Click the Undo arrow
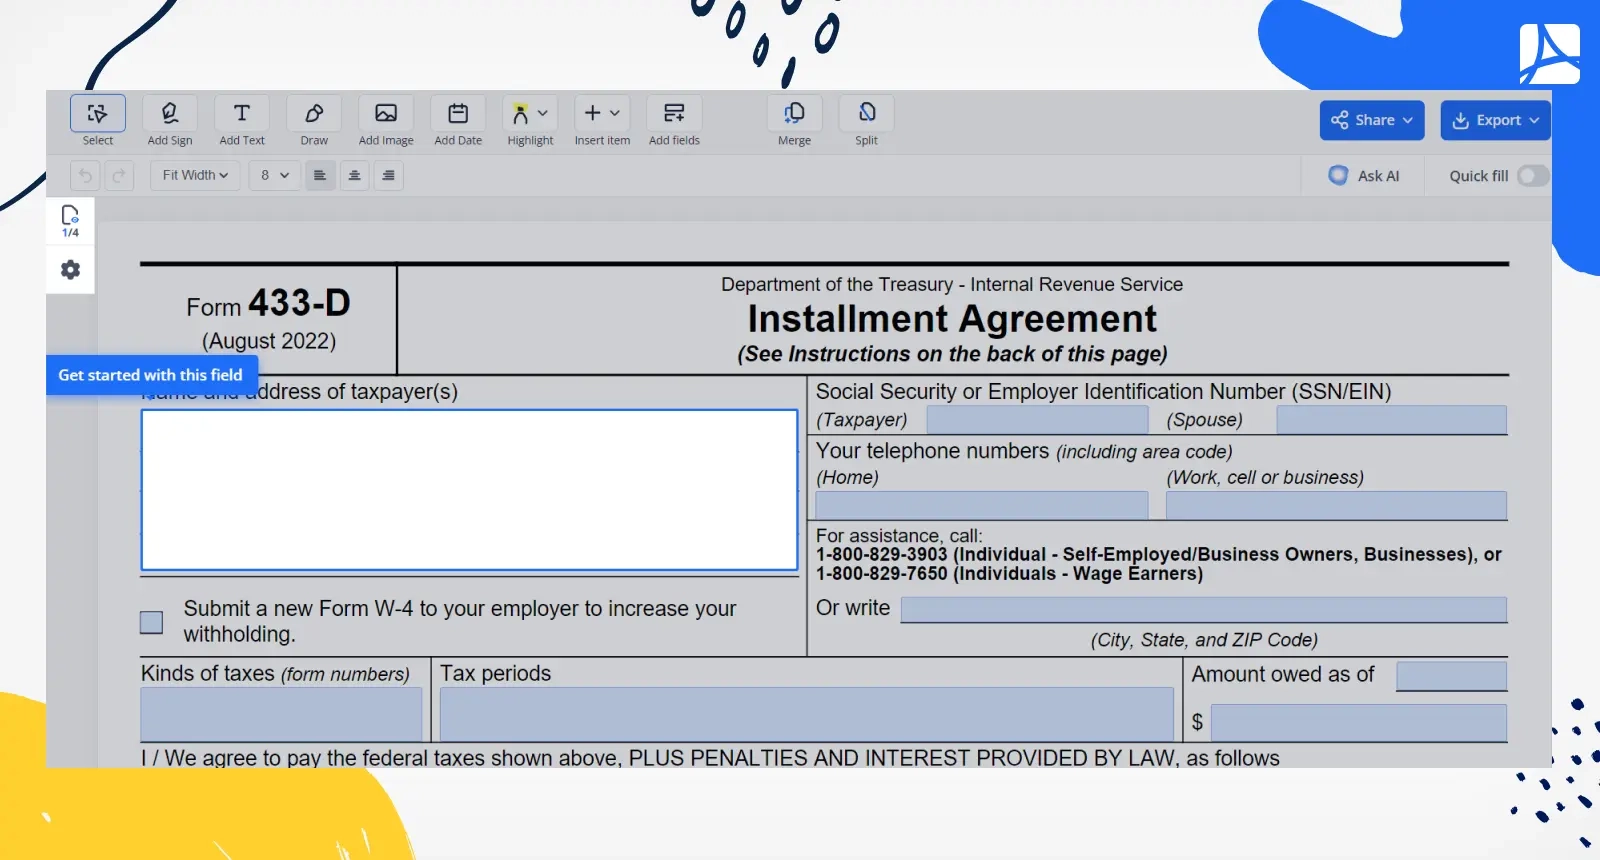The height and width of the screenshot is (860, 1600). [86, 176]
